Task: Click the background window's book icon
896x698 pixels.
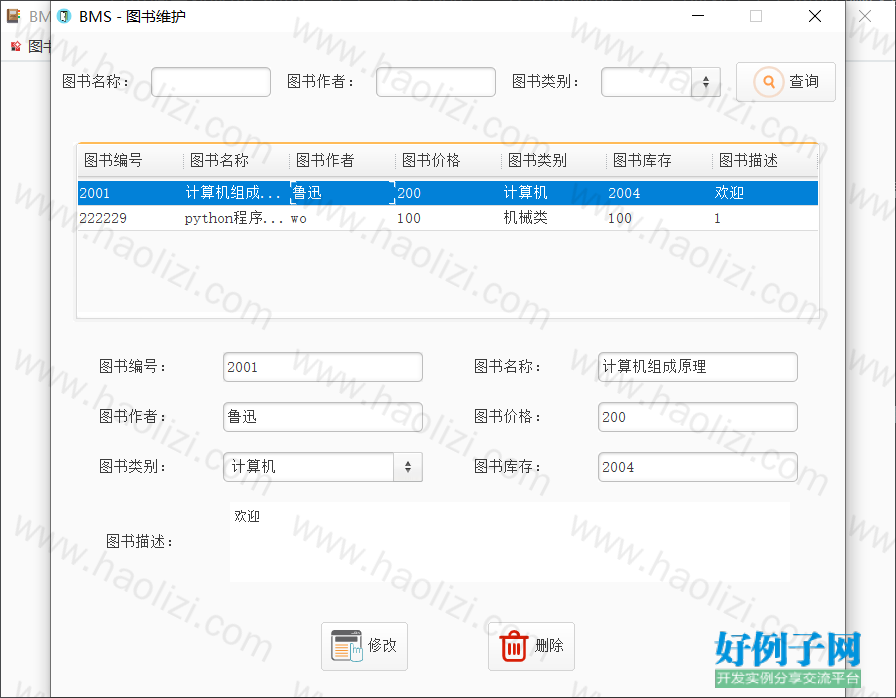Action: [13, 16]
